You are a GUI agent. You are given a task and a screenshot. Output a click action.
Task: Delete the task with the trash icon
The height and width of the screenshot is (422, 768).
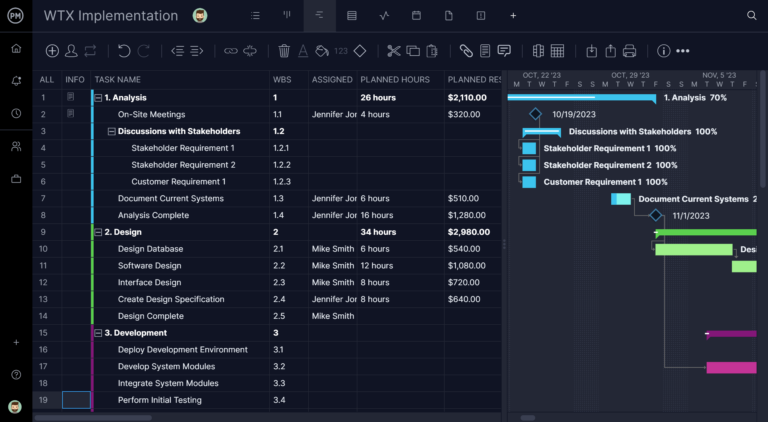click(284, 51)
